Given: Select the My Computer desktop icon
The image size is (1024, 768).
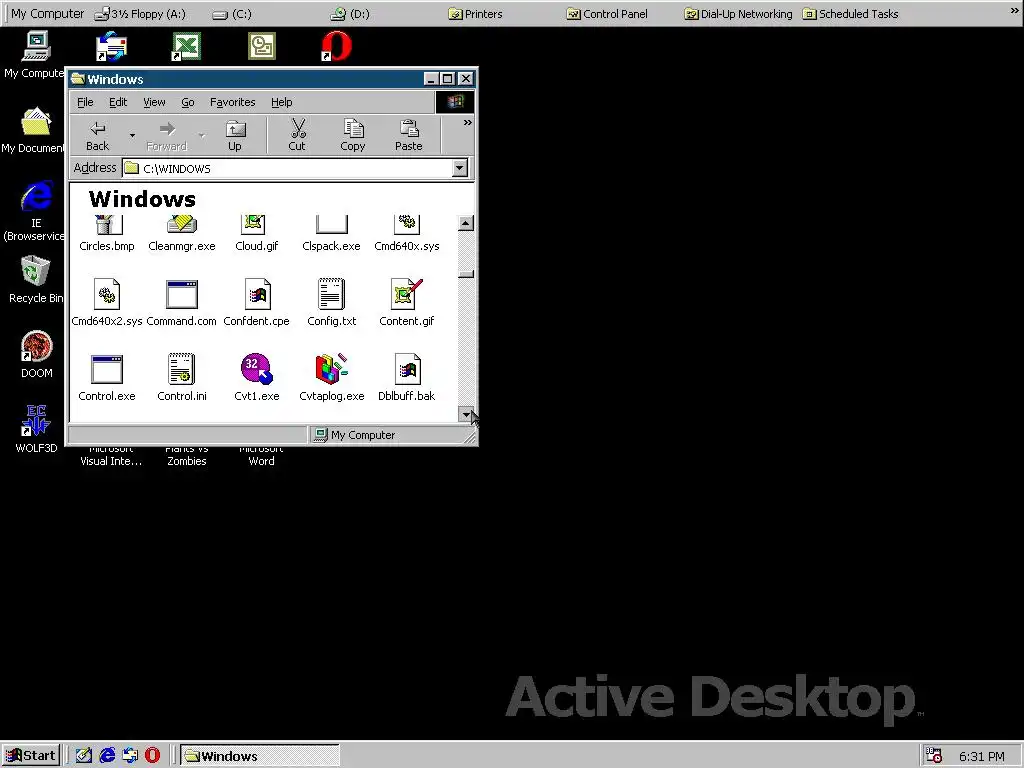Looking at the screenshot, I should coord(35,55).
